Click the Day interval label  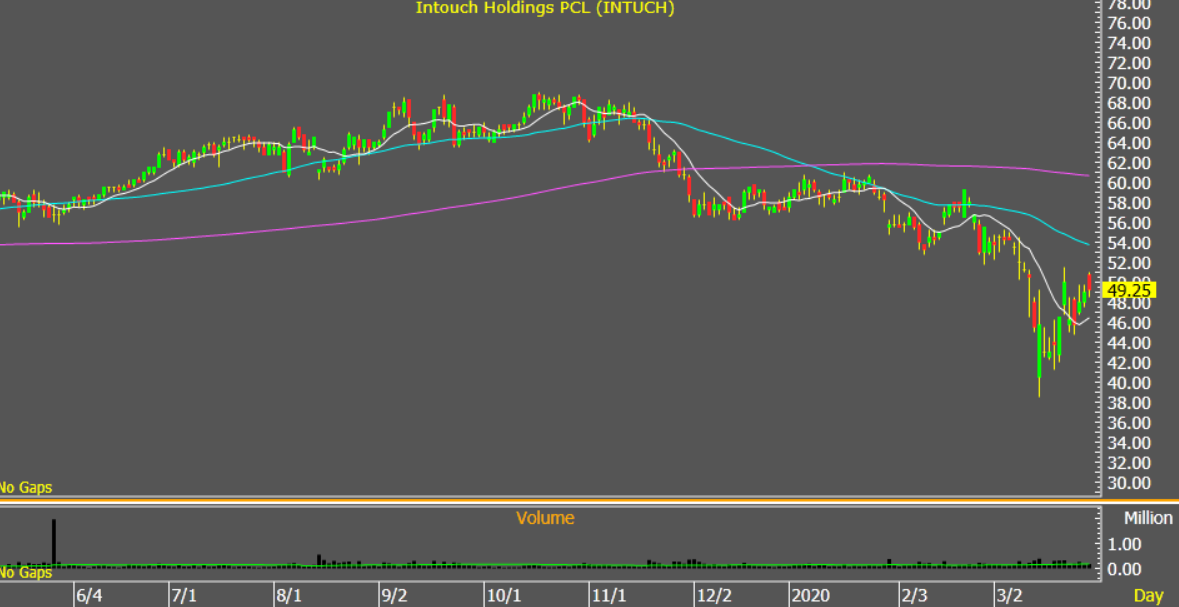coord(1149,596)
